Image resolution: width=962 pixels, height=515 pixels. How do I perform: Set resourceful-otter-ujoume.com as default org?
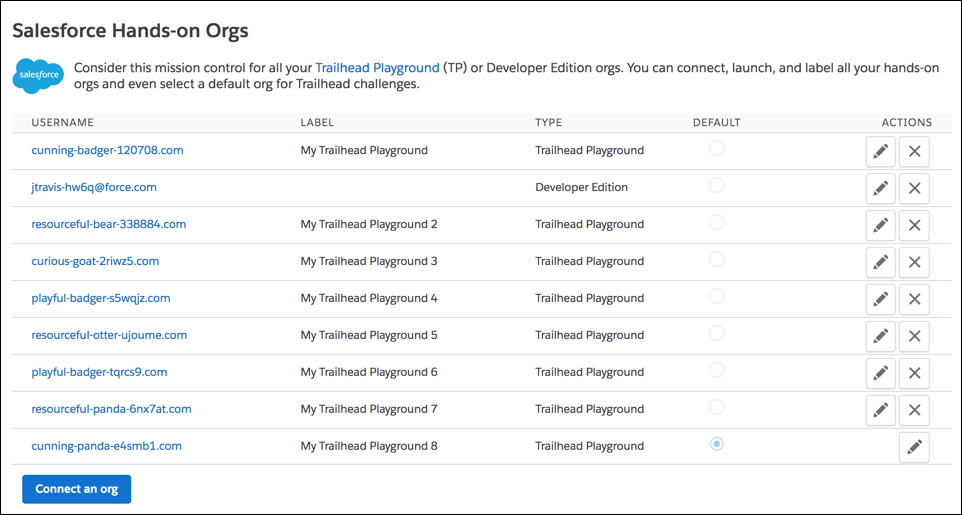click(717, 333)
